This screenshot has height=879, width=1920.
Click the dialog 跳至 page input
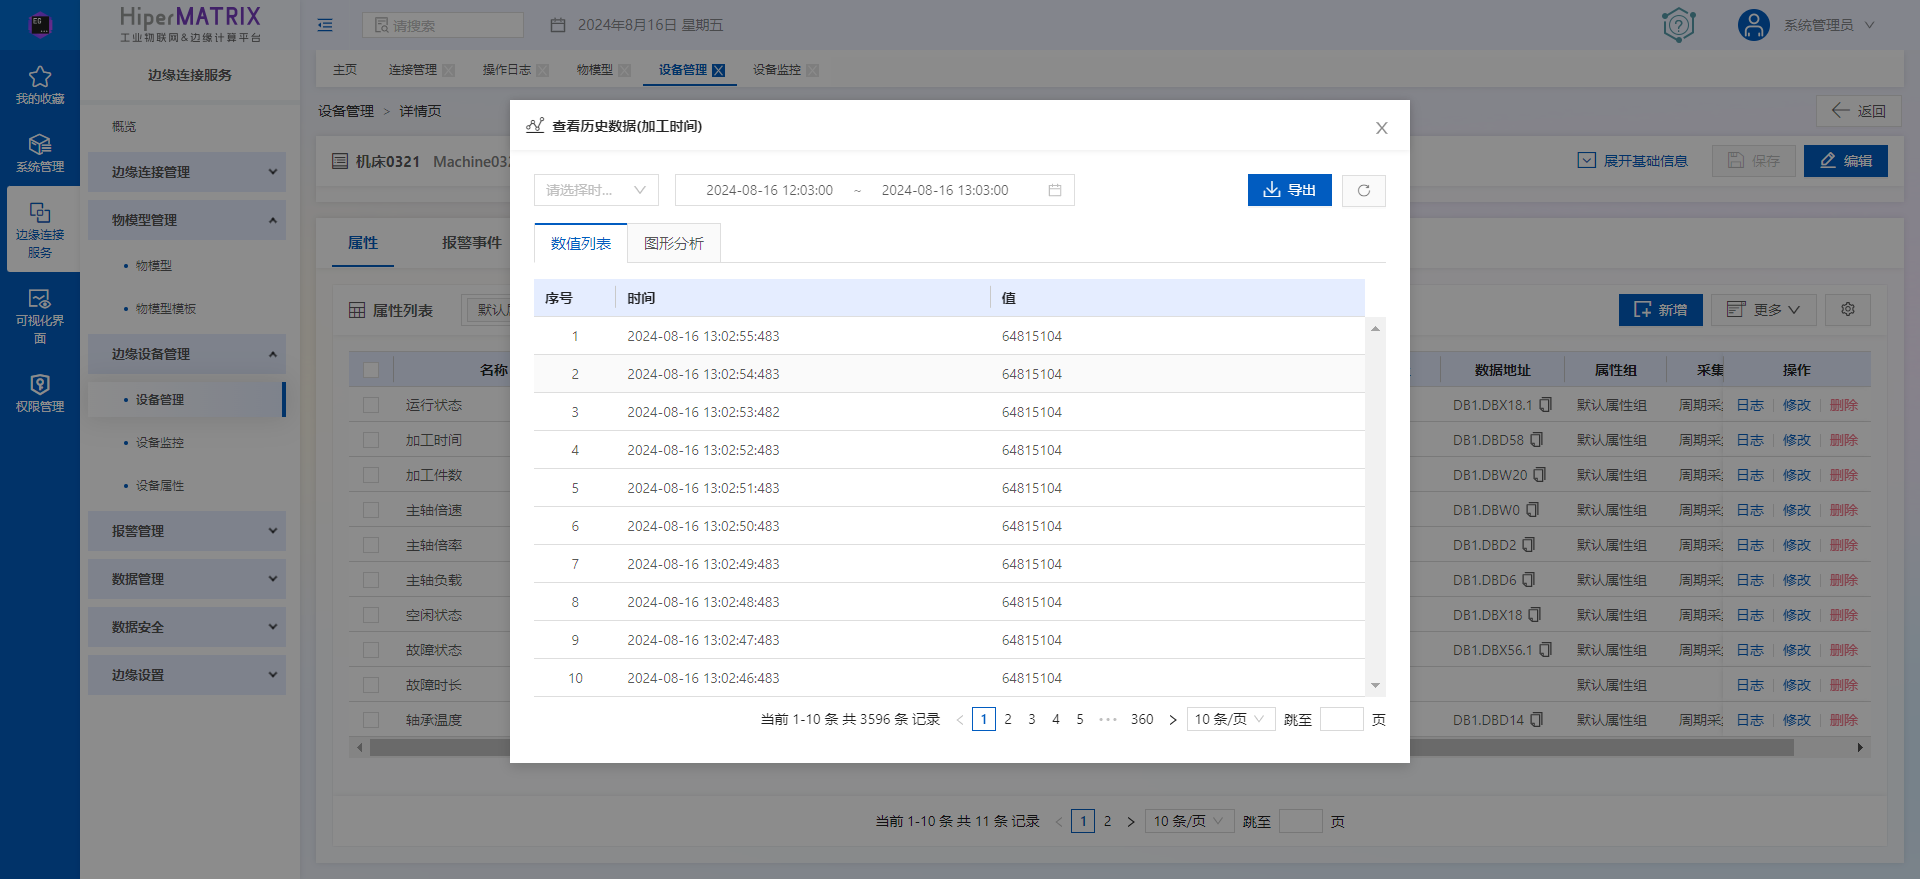1342,720
